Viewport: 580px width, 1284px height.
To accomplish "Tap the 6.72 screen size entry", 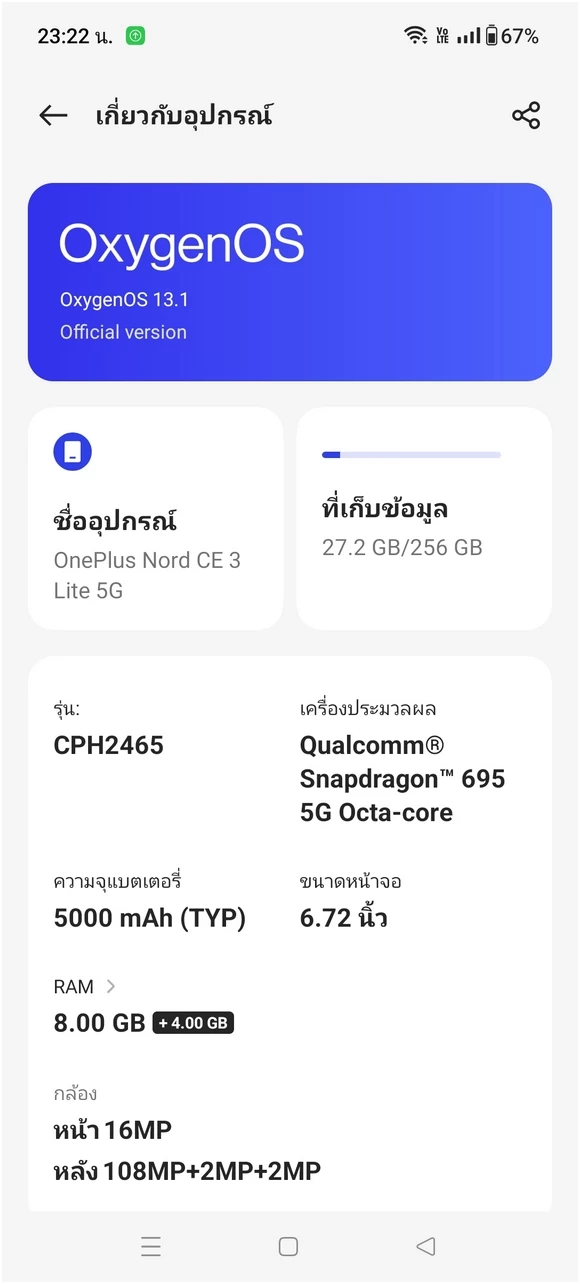I will (x=344, y=917).
